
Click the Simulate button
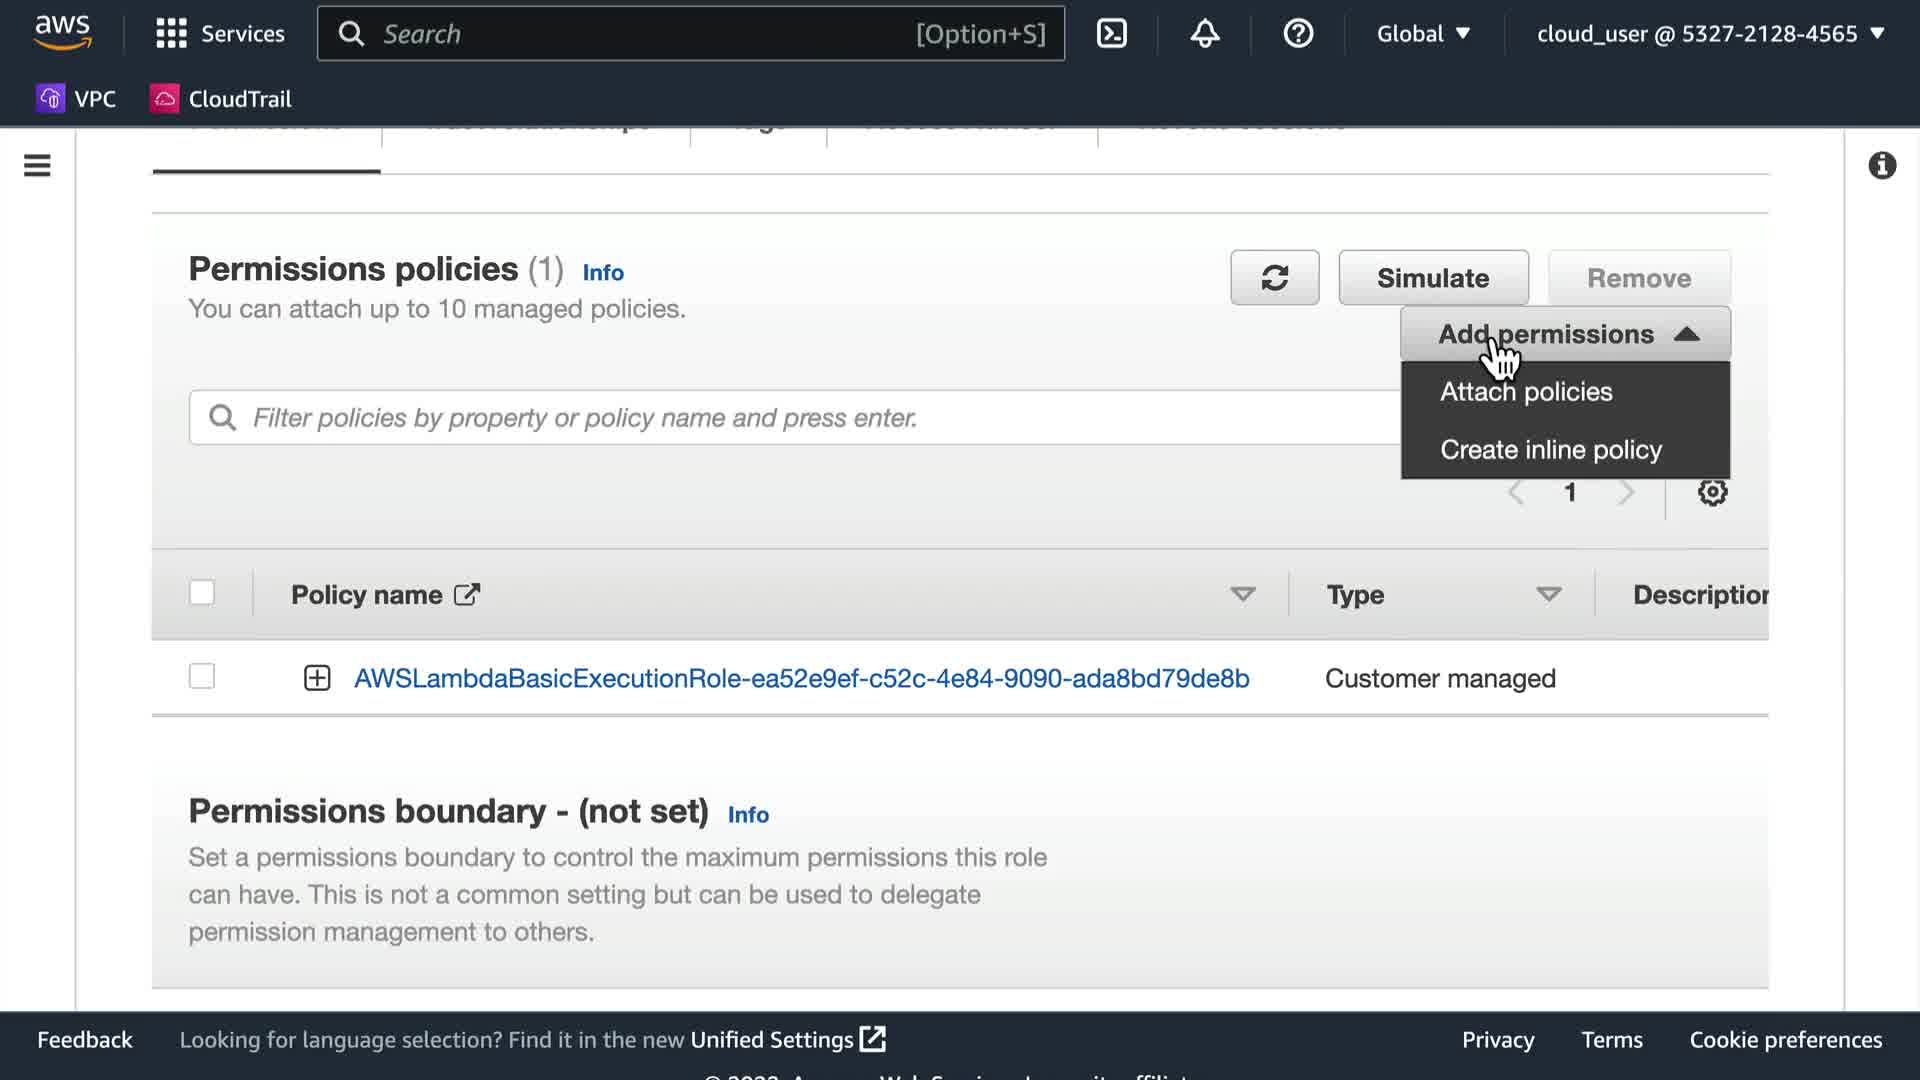coord(1432,278)
